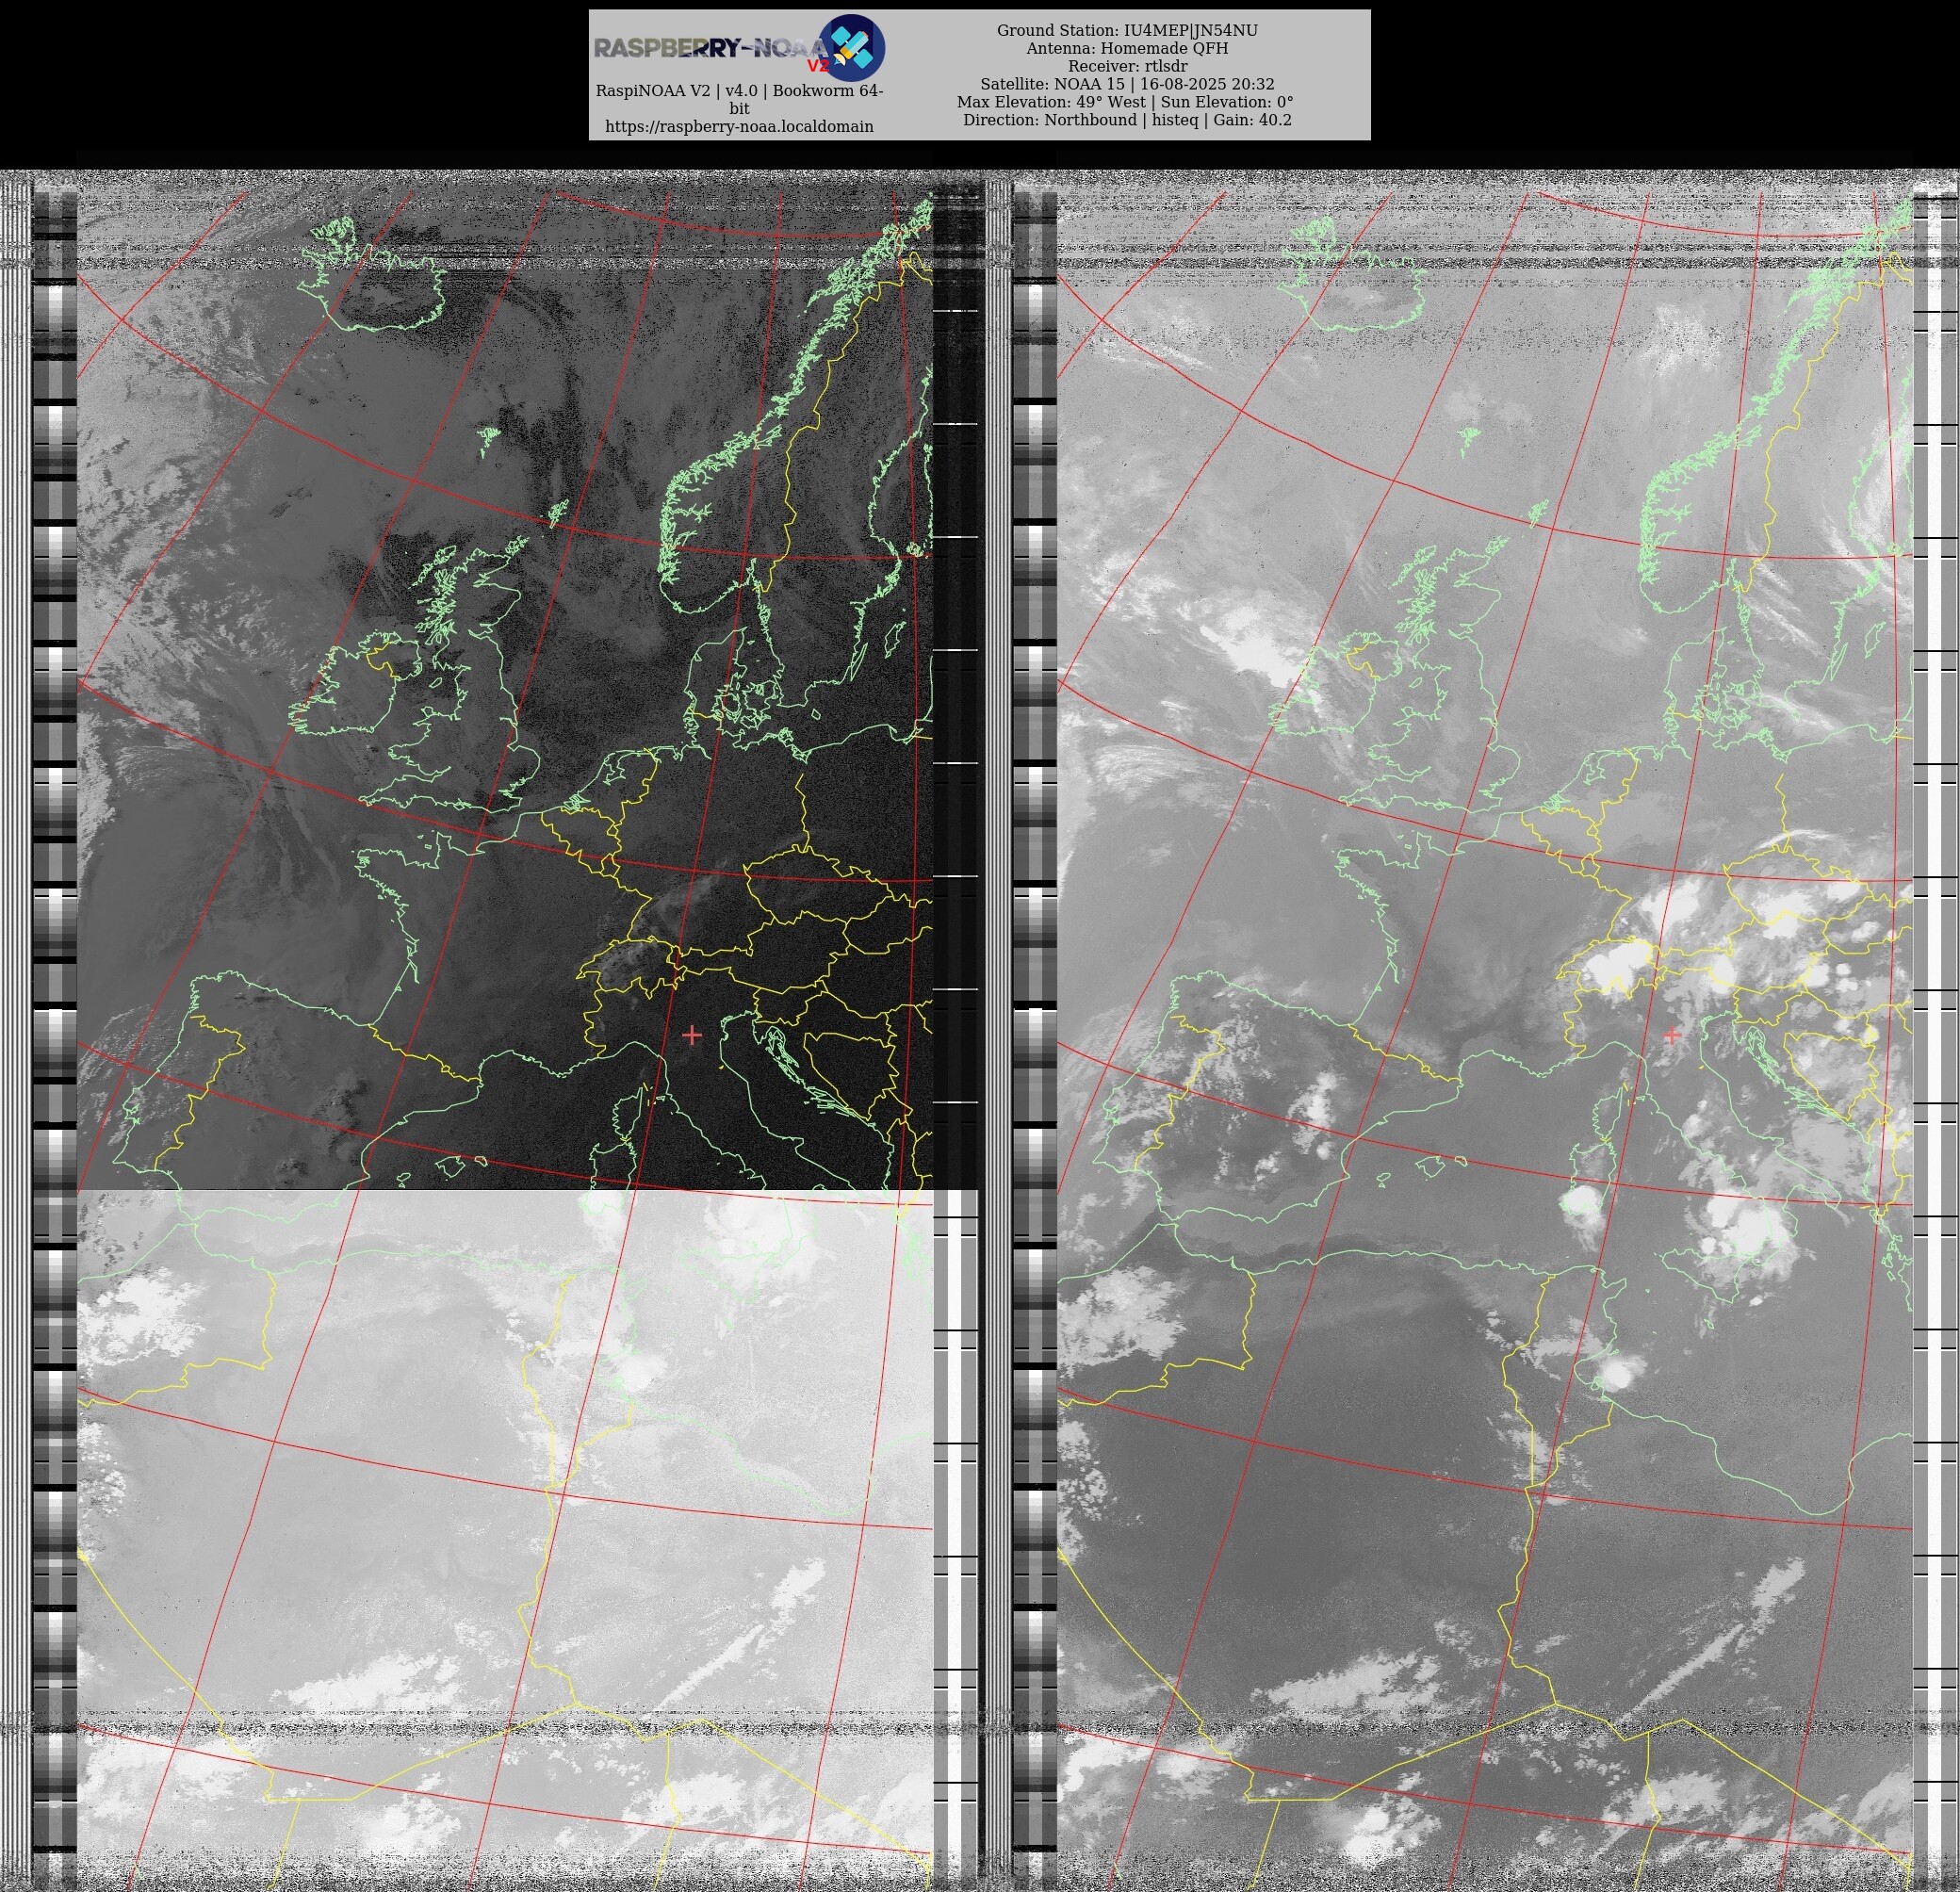Click the Receiver: rtlsdr line
This screenshot has width=1960, height=1892.
click(x=1127, y=67)
